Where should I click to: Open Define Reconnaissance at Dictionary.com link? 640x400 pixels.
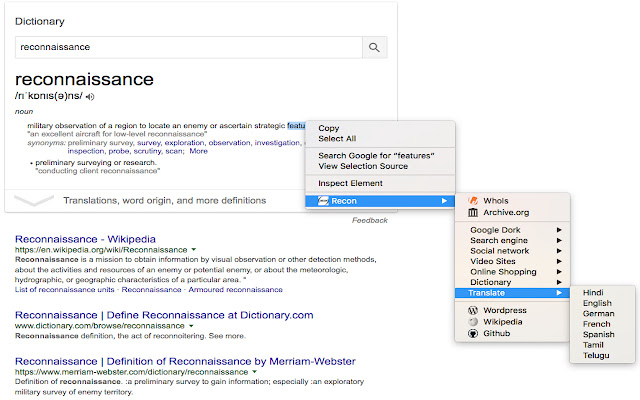pyautogui.click(x=164, y=315)
